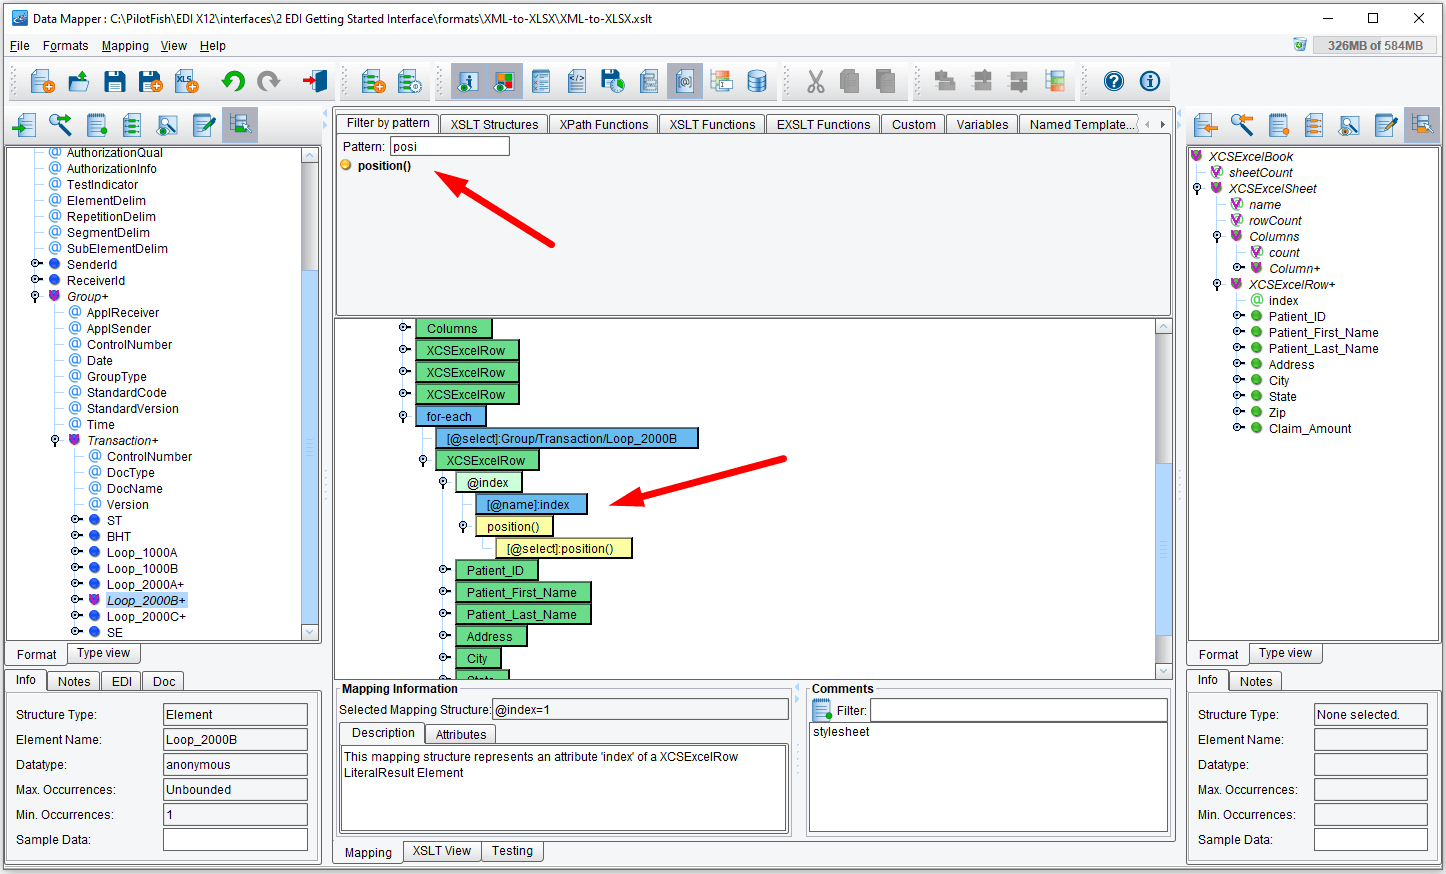Image resolution: width=1446 pixels, height=874 pixels.
Task: Expand the SenderId source tree node
Action: click(36, 265)
